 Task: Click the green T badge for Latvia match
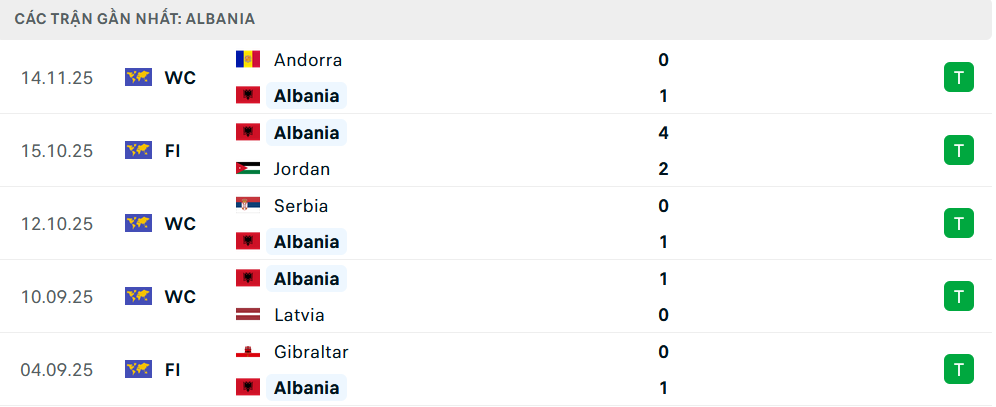(958, 297)
